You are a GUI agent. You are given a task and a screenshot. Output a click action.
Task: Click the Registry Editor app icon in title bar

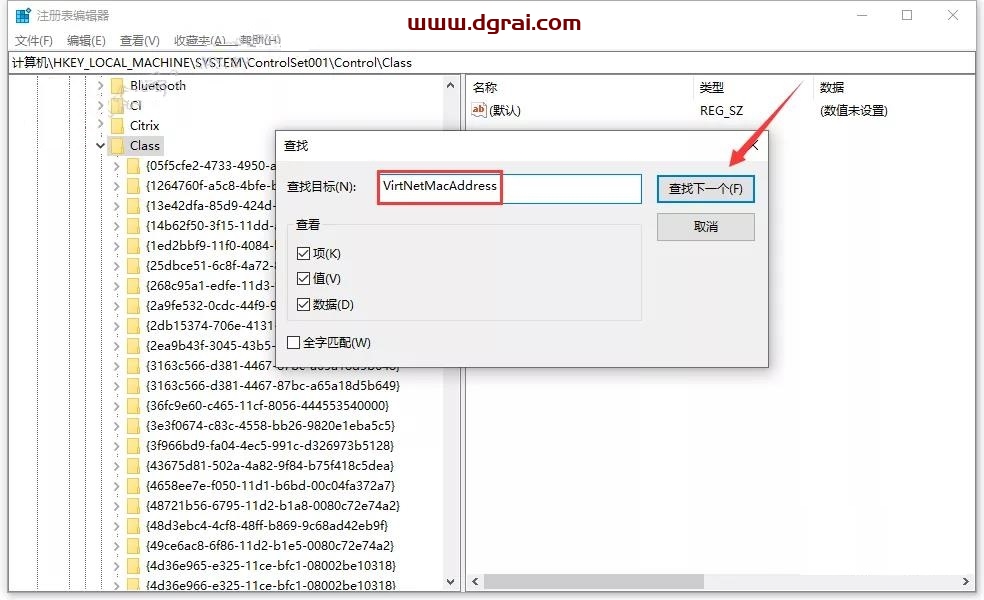pos(23,15)
